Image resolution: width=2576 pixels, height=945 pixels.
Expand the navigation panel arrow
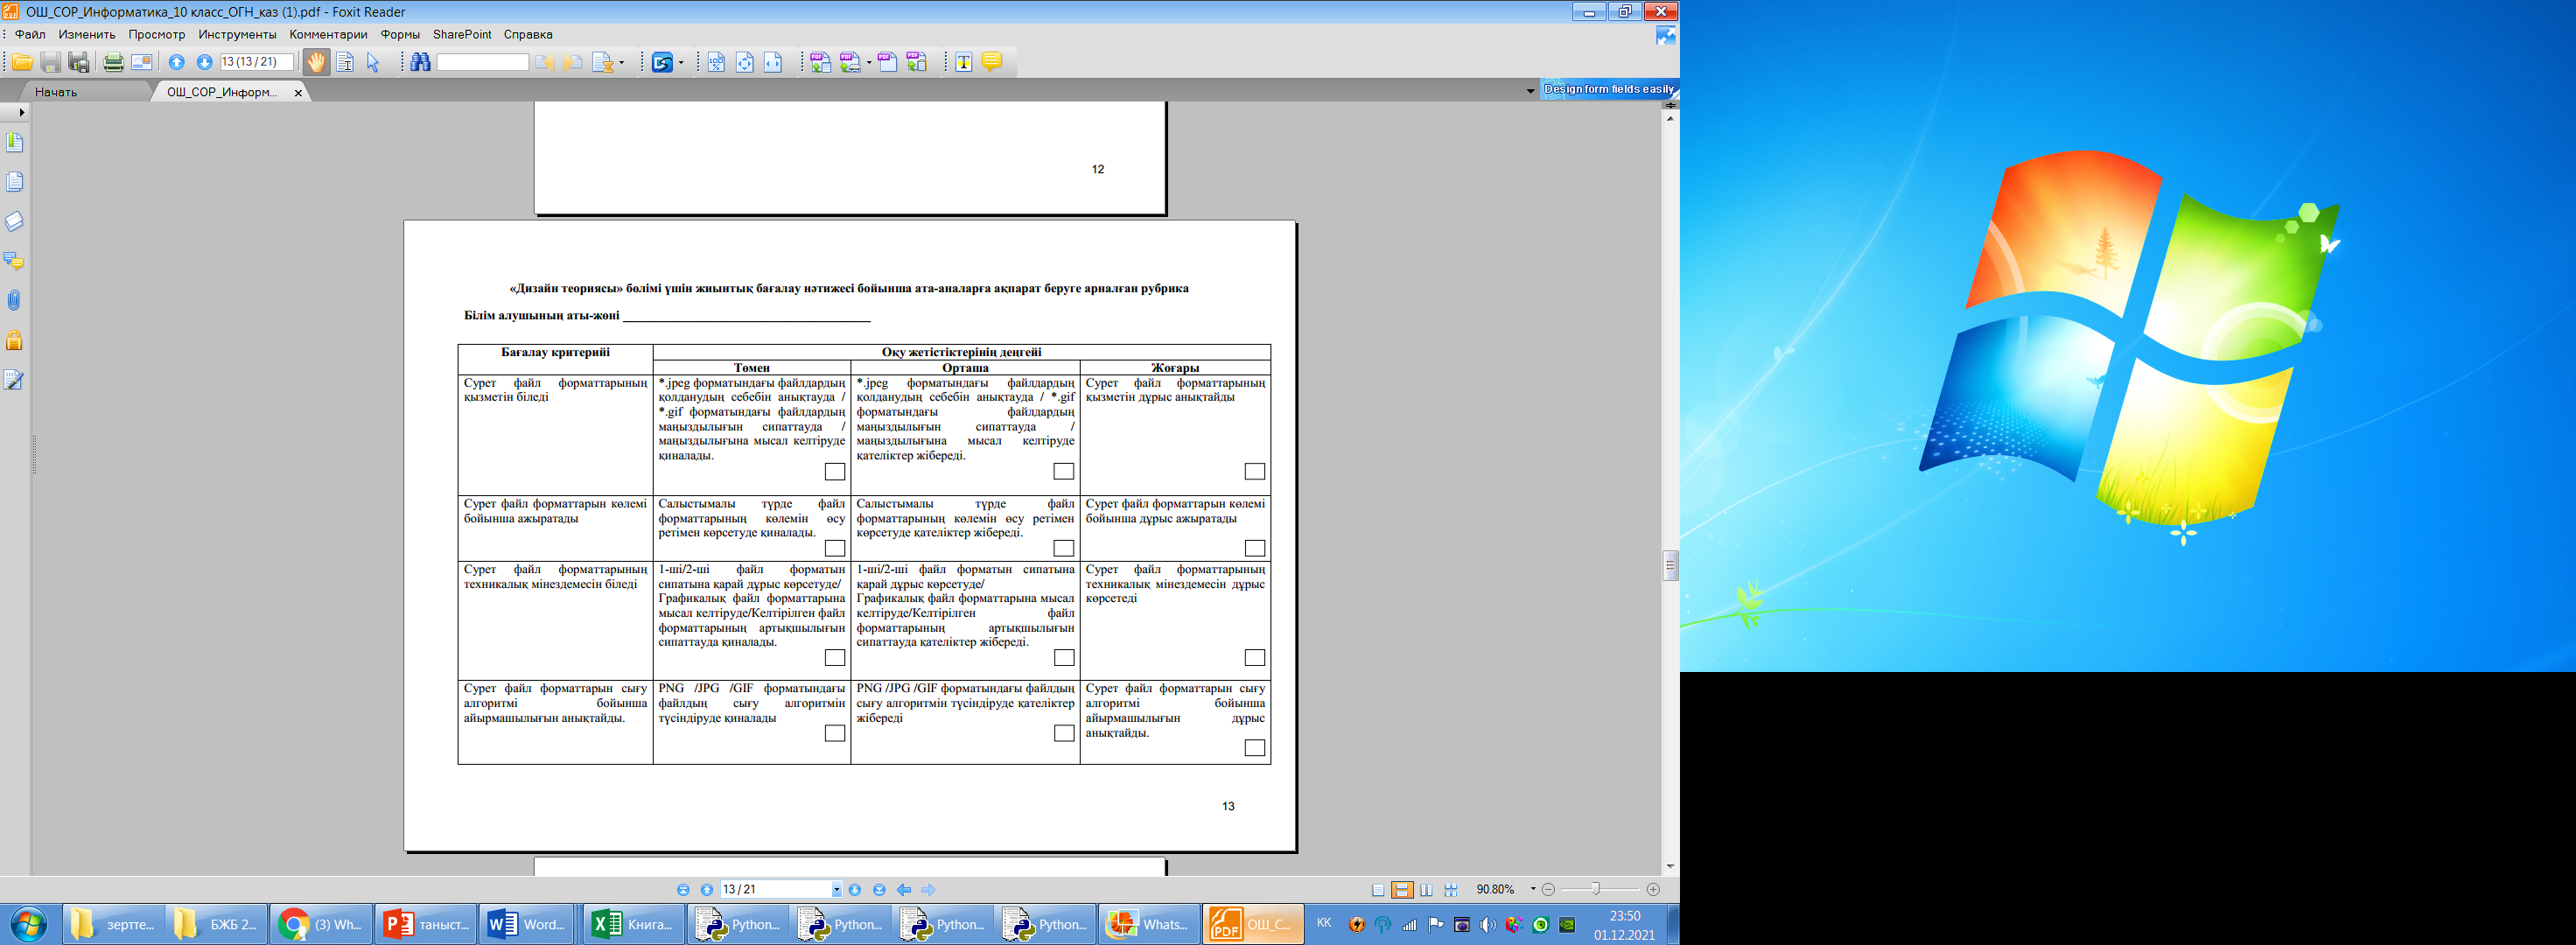(21, 112)
